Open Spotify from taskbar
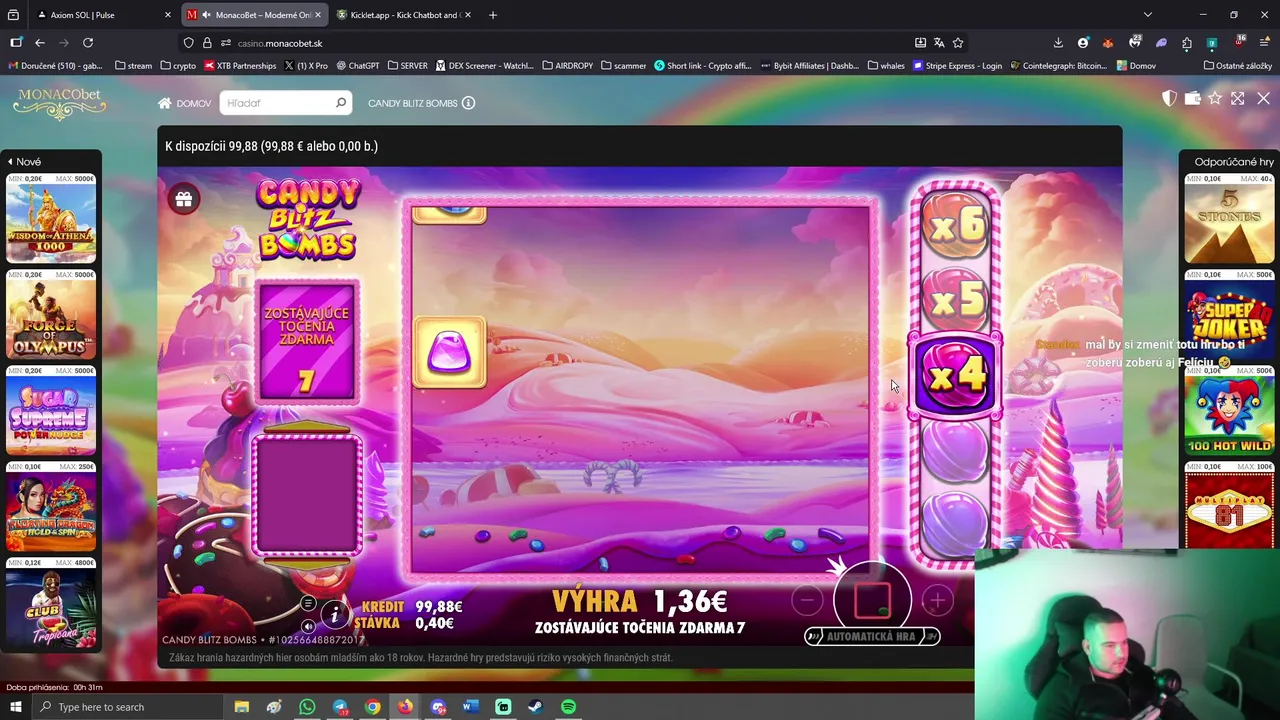The width and height of the screenshot is (1280, 720). (568, 707)
